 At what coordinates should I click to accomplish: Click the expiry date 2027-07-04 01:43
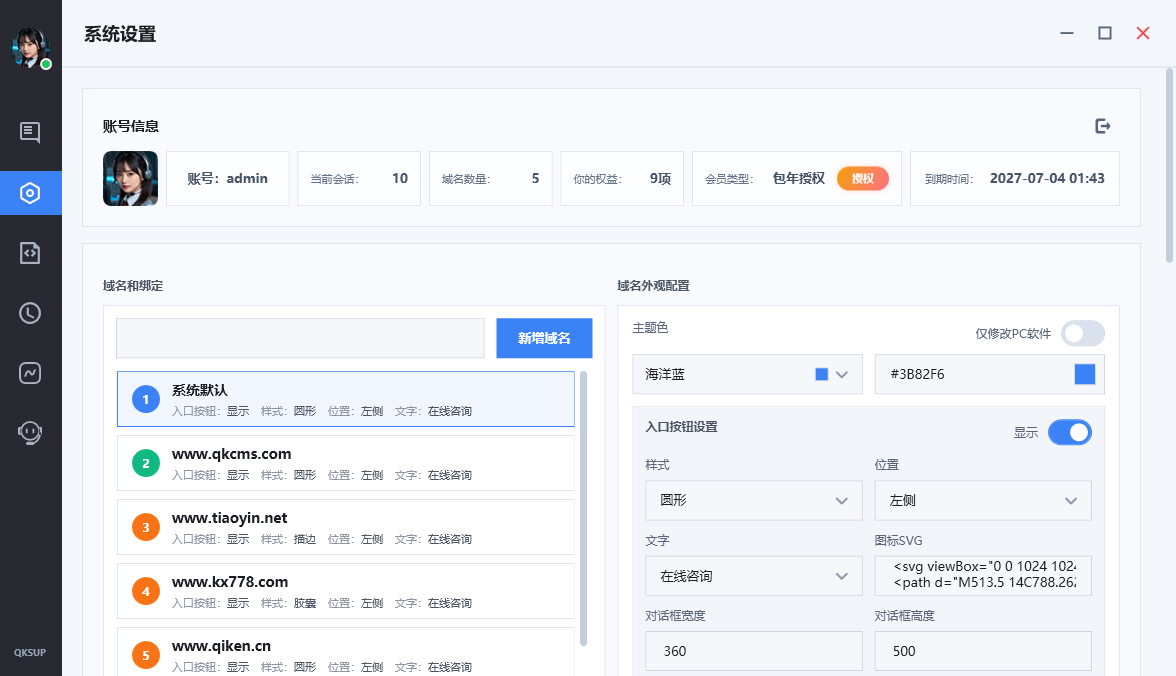1047,179
